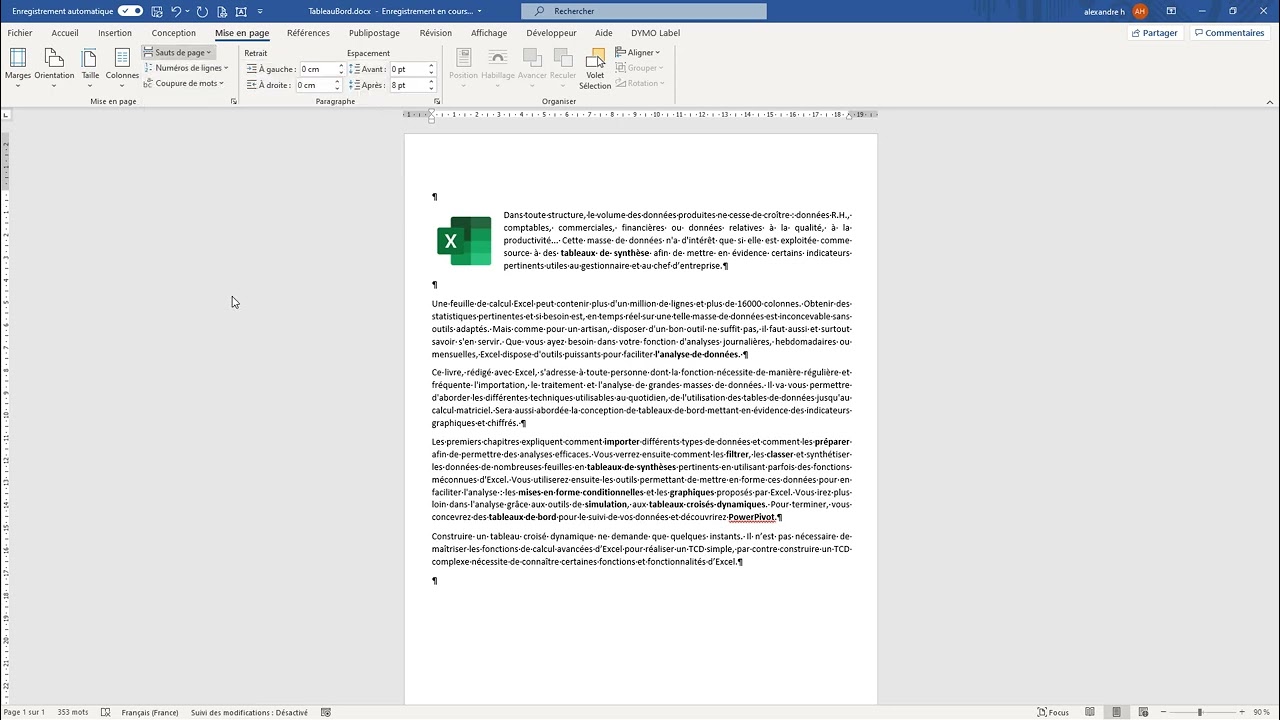Click Suivi des modifications : Désactivé
Screen dimensions: 1280x720
pyautogui.click(x=249, y=712)
